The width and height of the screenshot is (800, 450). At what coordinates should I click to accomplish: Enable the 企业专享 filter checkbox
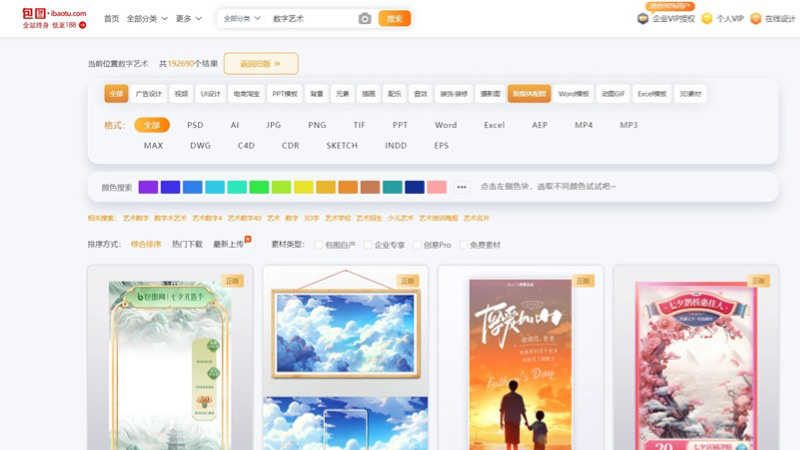click(367, 244)
